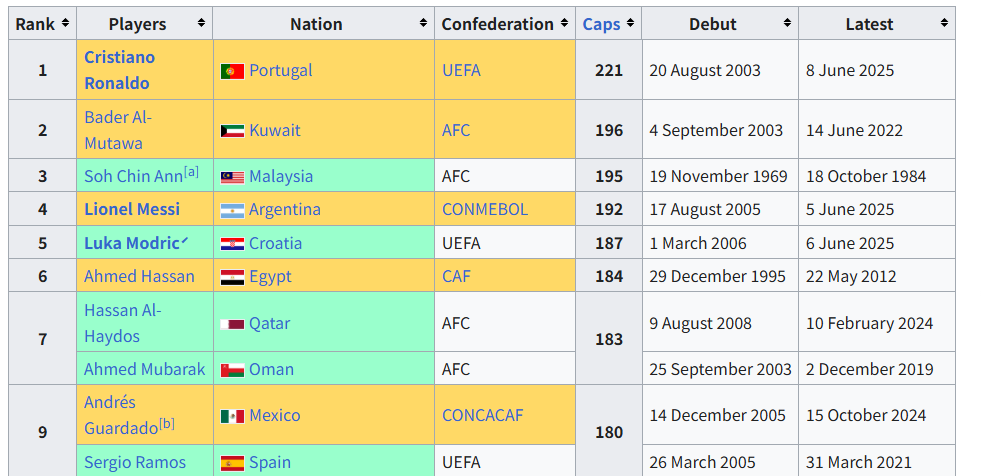Sort by Latest date arrows
Image resolution: width=981 pixels, height=476 pixels.
[944, 24]
